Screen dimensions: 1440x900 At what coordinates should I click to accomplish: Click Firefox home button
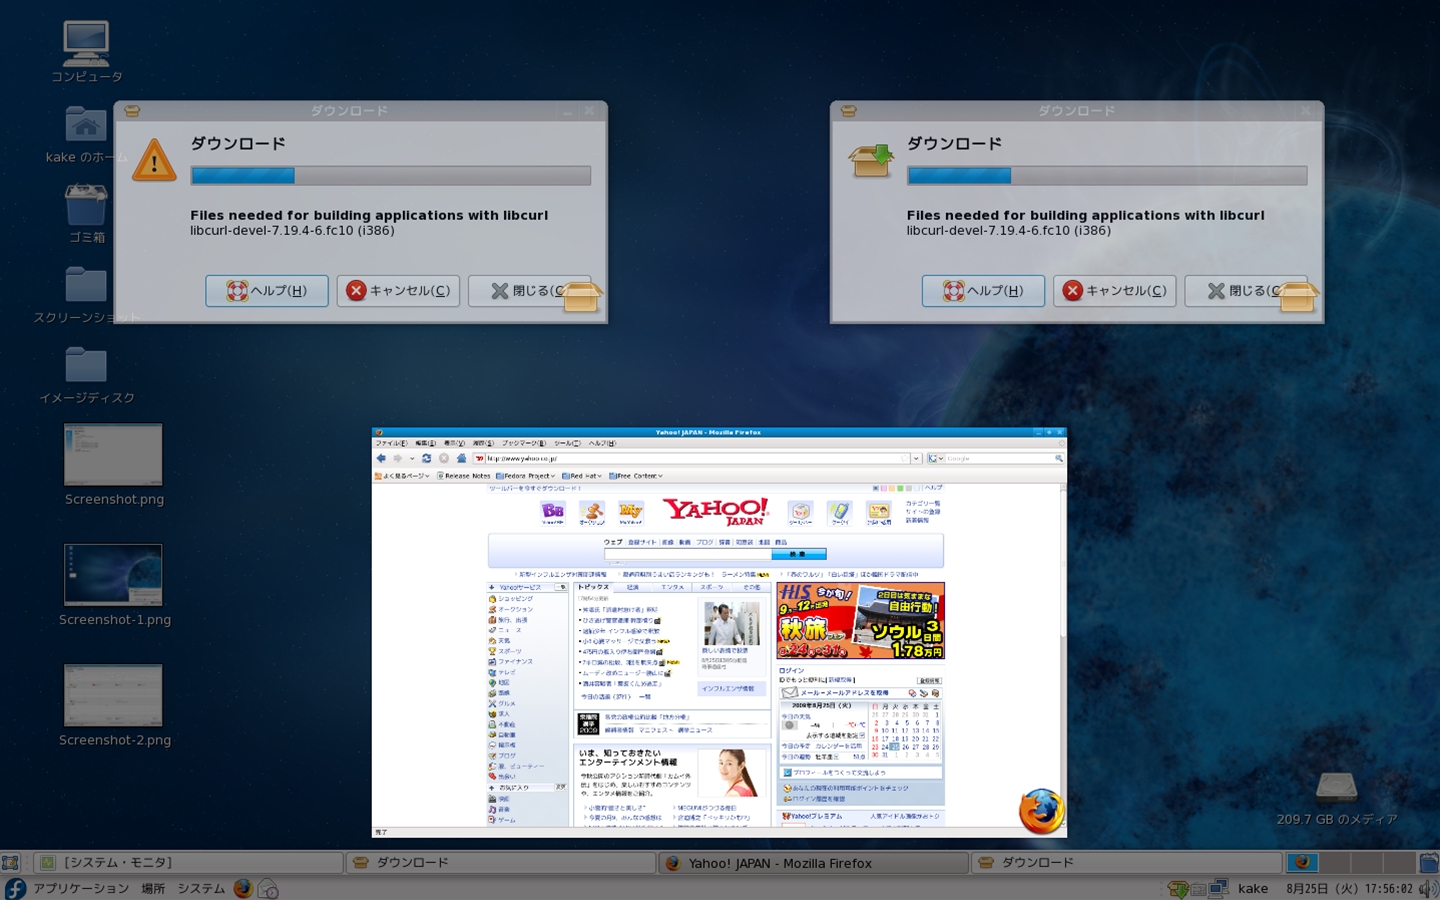[461, 458]
